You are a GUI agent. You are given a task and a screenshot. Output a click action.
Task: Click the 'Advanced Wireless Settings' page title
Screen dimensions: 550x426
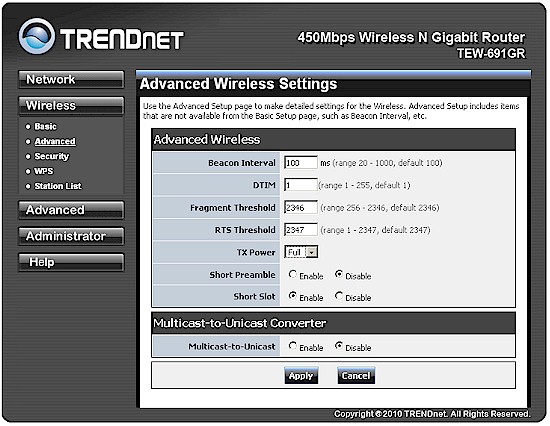239,84
